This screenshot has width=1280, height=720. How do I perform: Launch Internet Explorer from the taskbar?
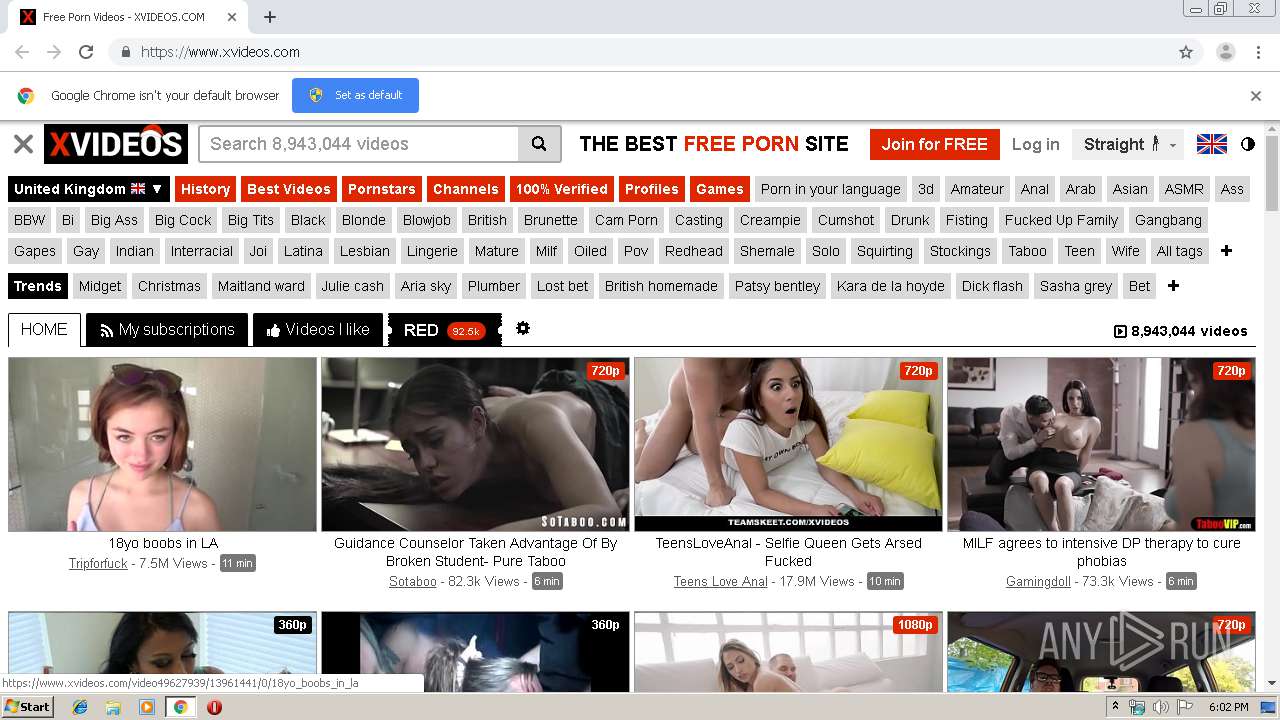(80, 707)
